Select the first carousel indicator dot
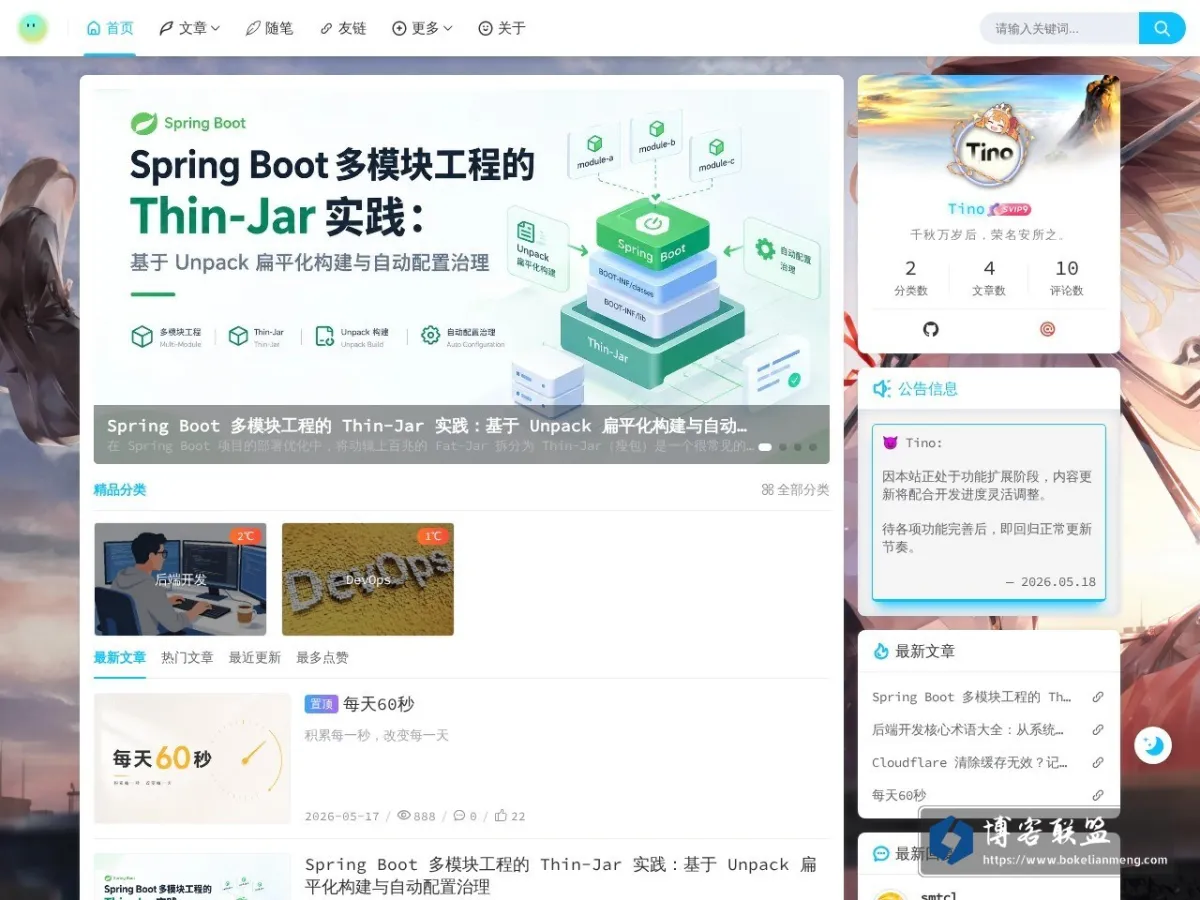The image size is (1200, 900). point(765,447)
